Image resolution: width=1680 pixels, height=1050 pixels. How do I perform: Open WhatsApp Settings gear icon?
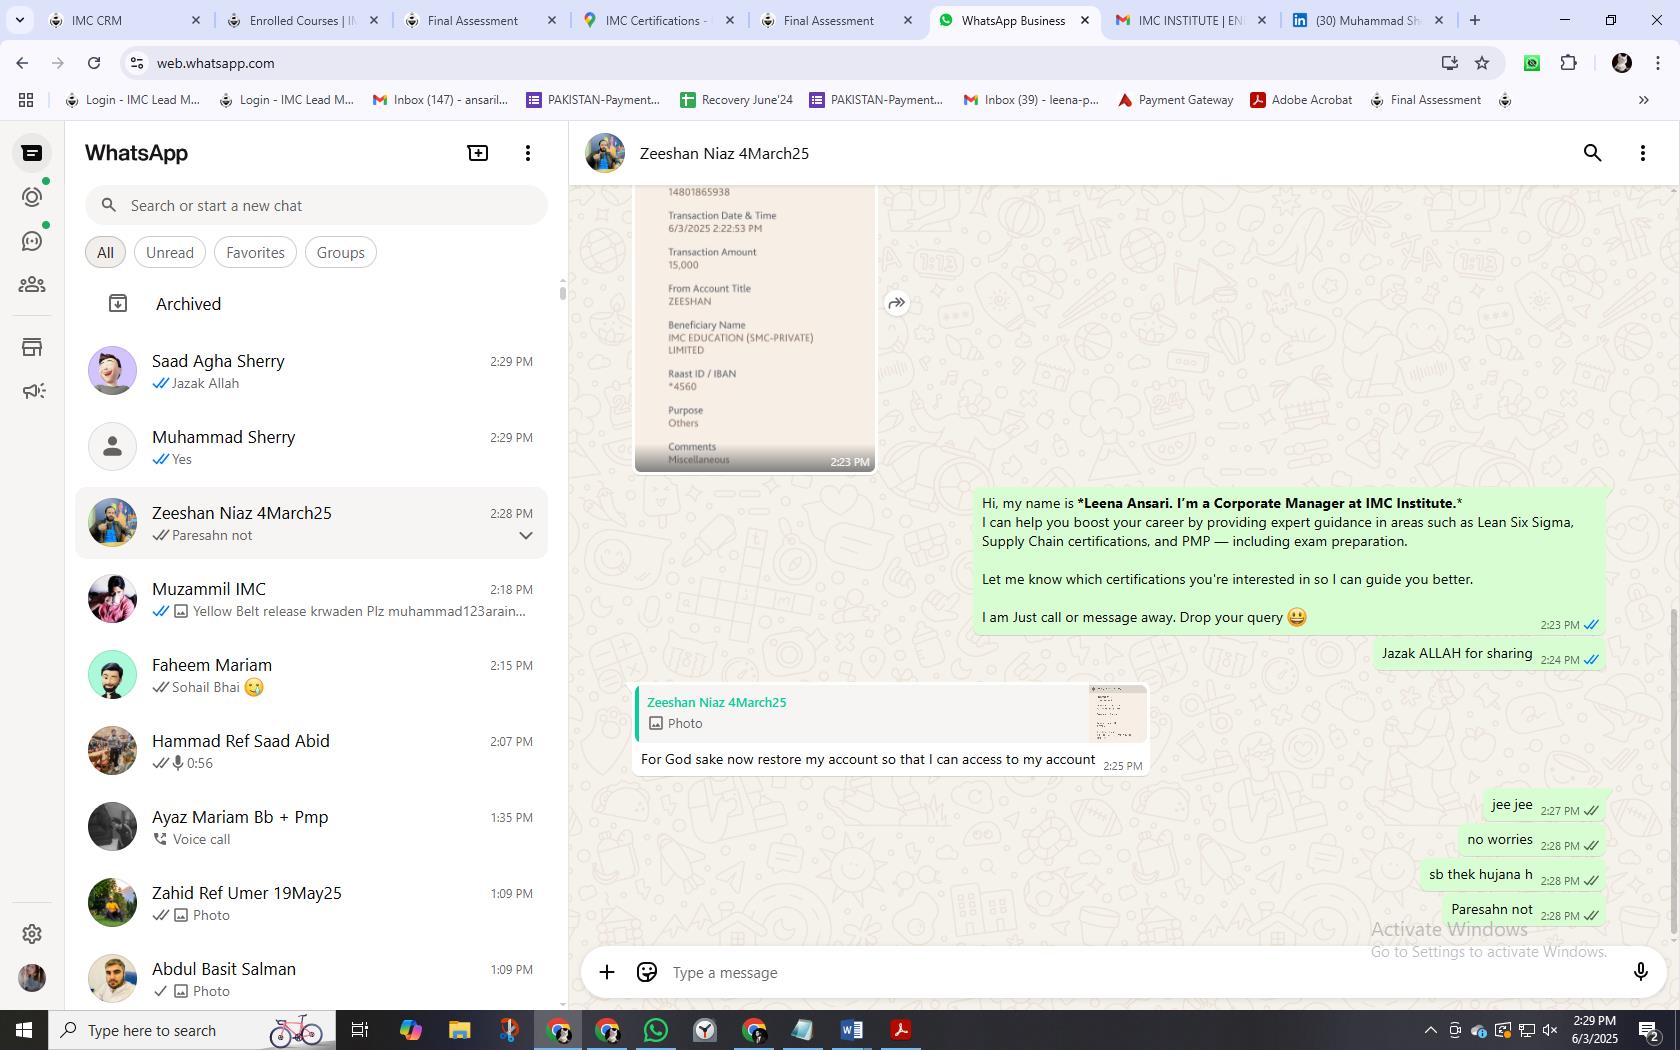click(32, 933)
